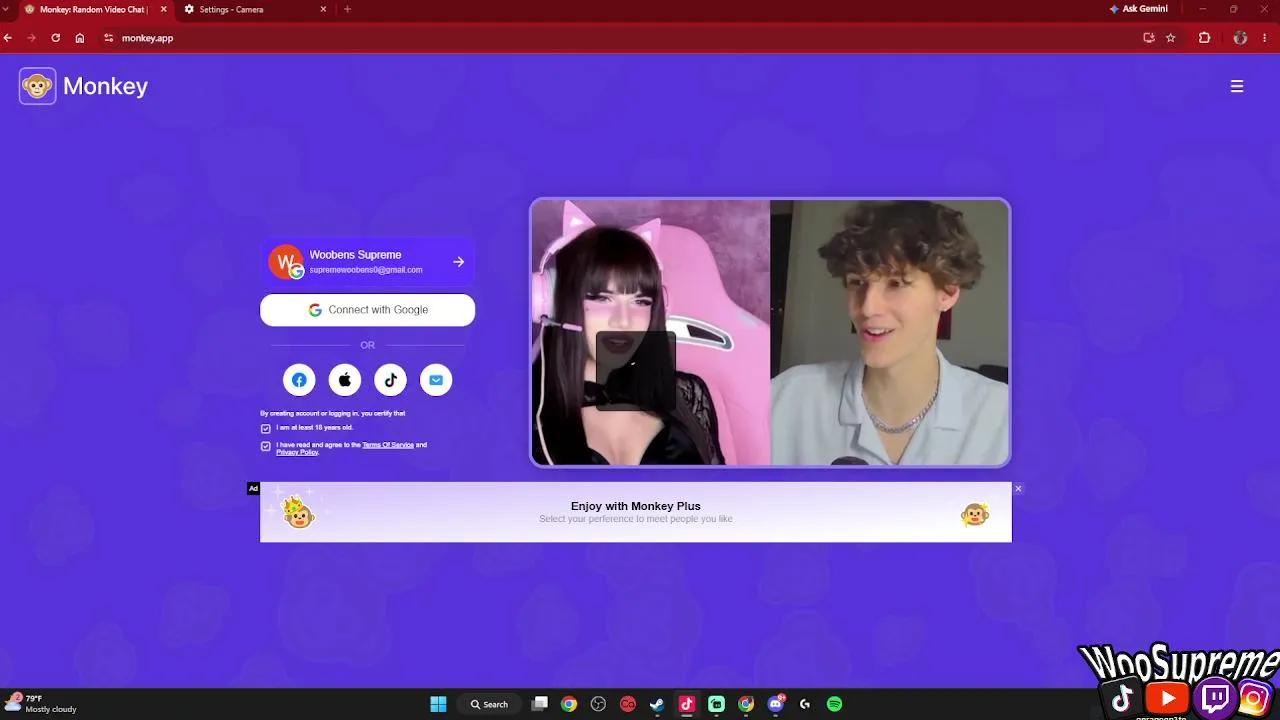Screen dimensions: 1280x720
Task: Open Task View on taskbar
Action: [540, 704]
